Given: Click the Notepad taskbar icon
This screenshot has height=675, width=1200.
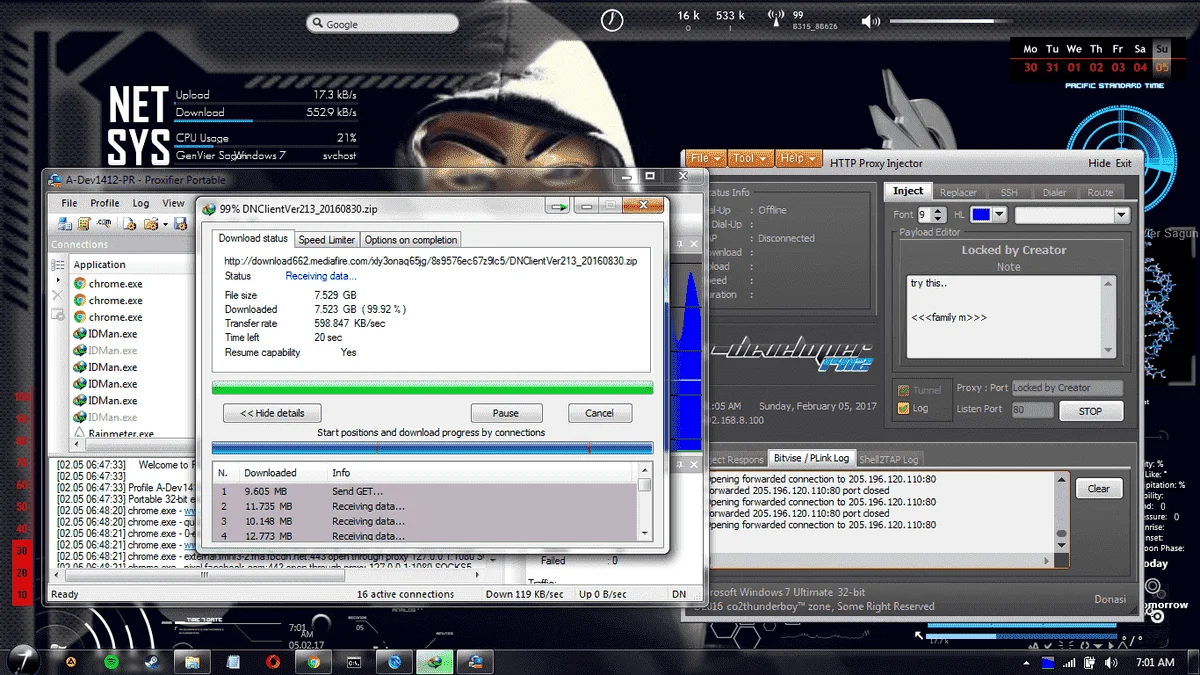Looking at the screenshot, I should [x=233, y=662].
